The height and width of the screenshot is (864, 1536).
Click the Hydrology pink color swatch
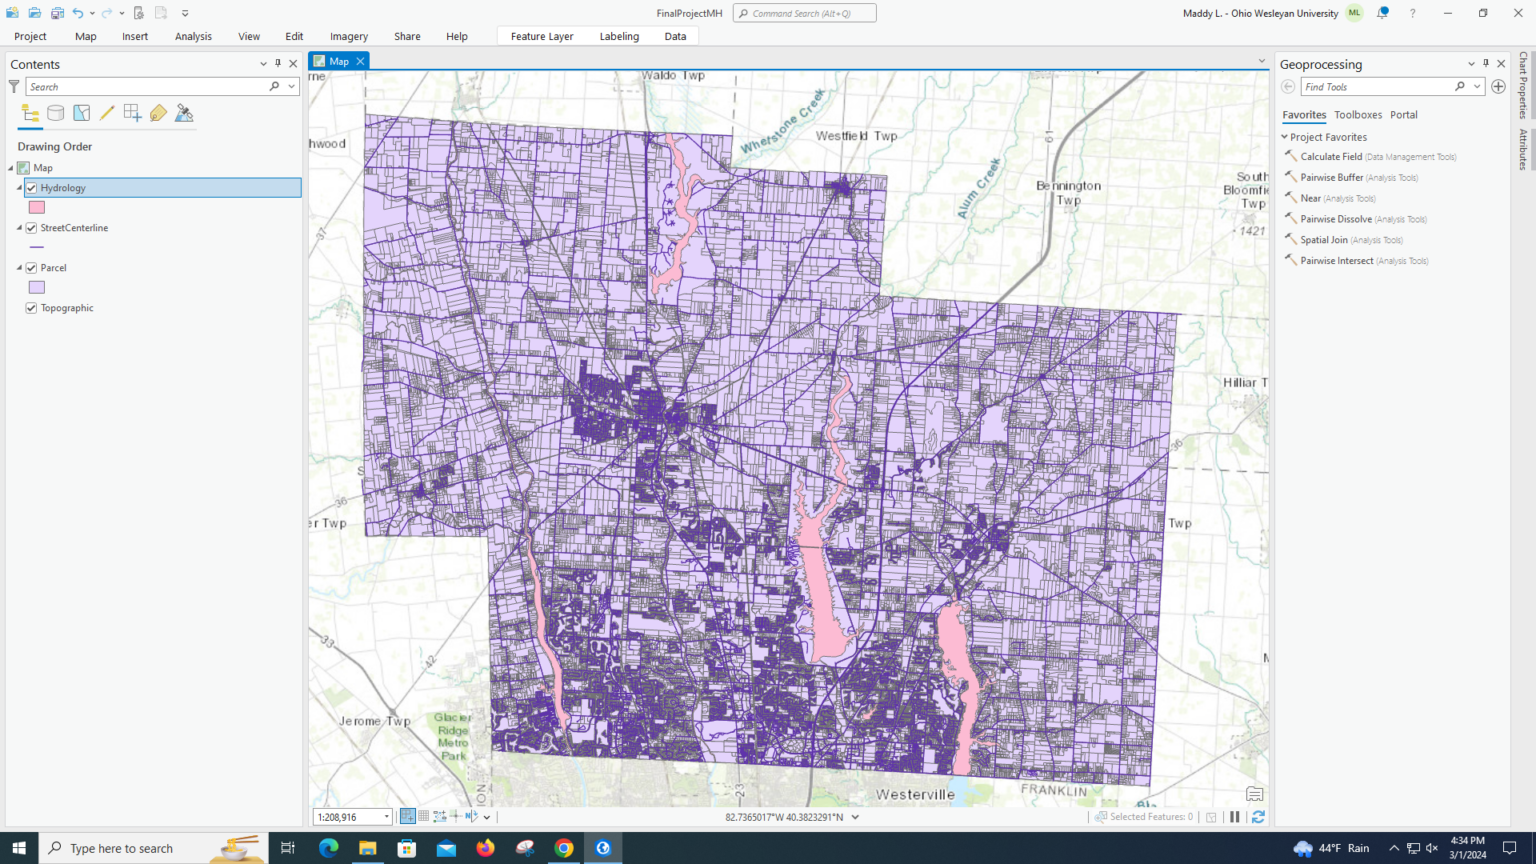pos(36,207)
